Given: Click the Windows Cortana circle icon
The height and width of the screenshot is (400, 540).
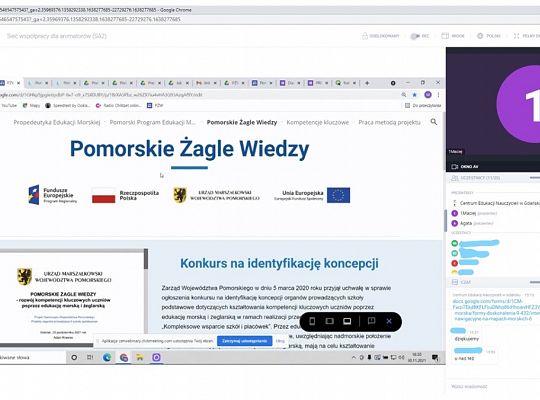Looking at the screenshot, I should tap(74, 357).
